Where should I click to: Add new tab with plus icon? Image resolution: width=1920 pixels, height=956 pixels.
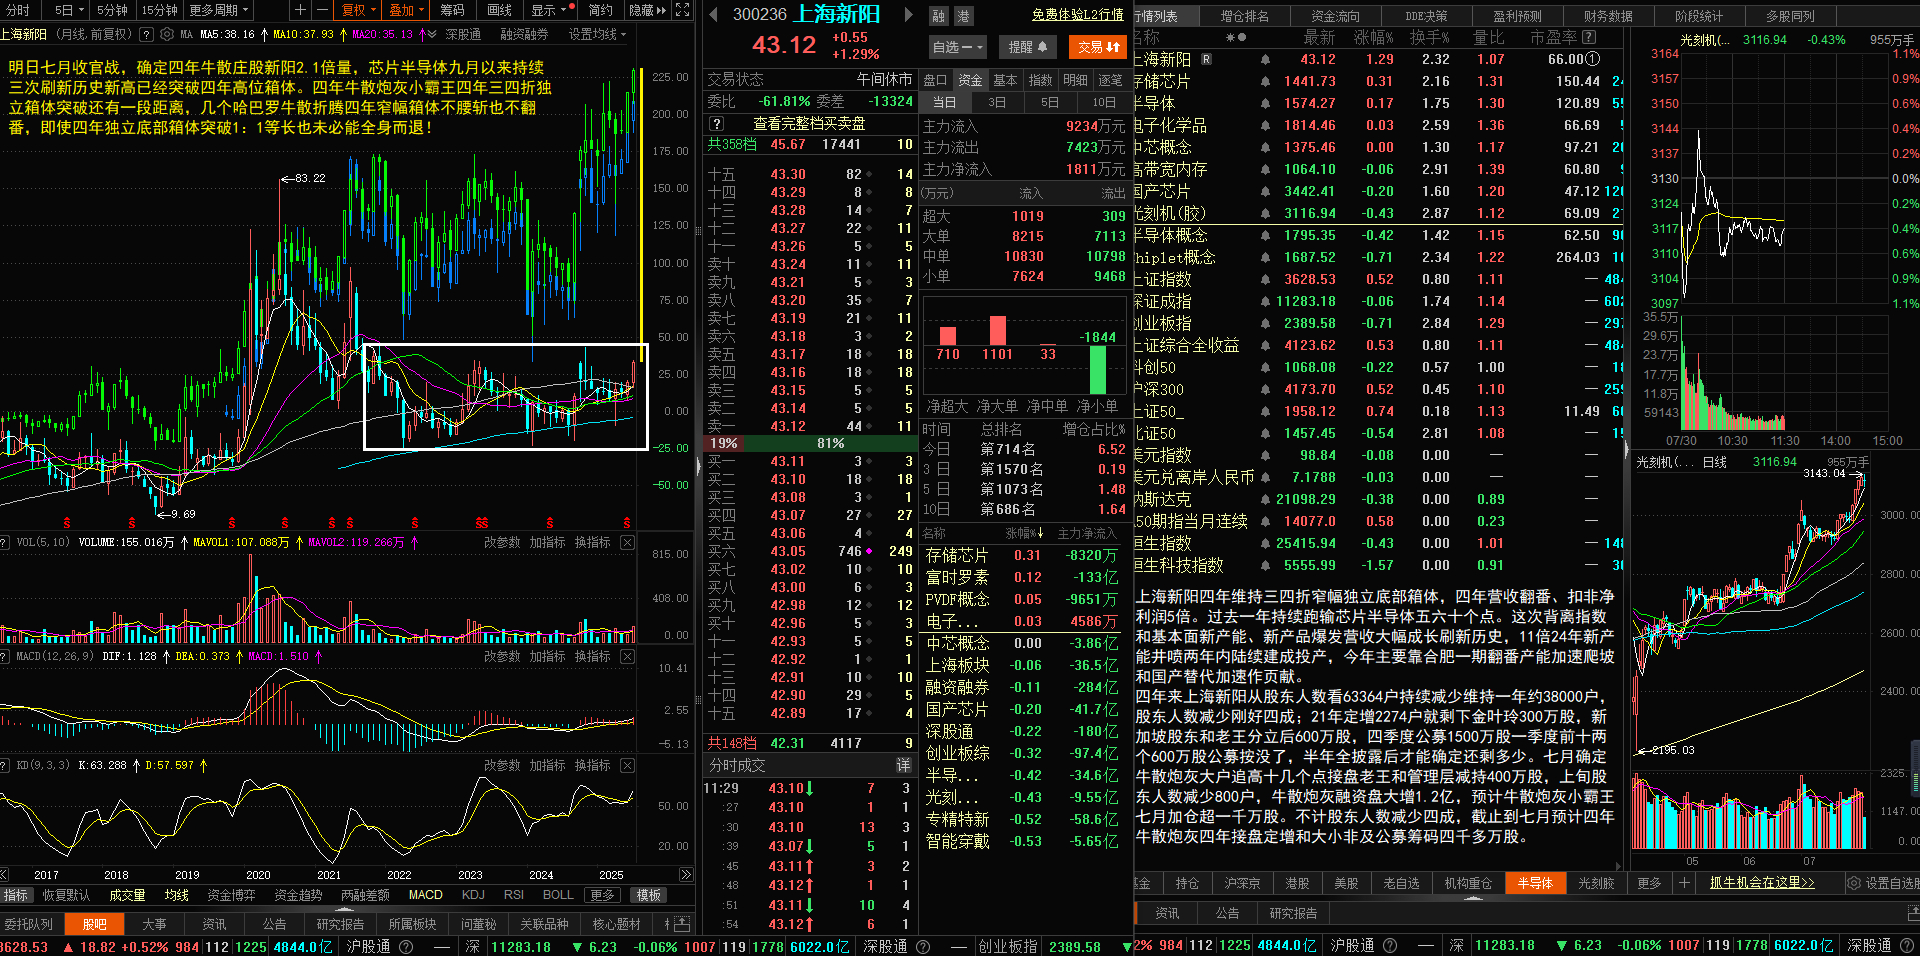(x=1684, y=883)
